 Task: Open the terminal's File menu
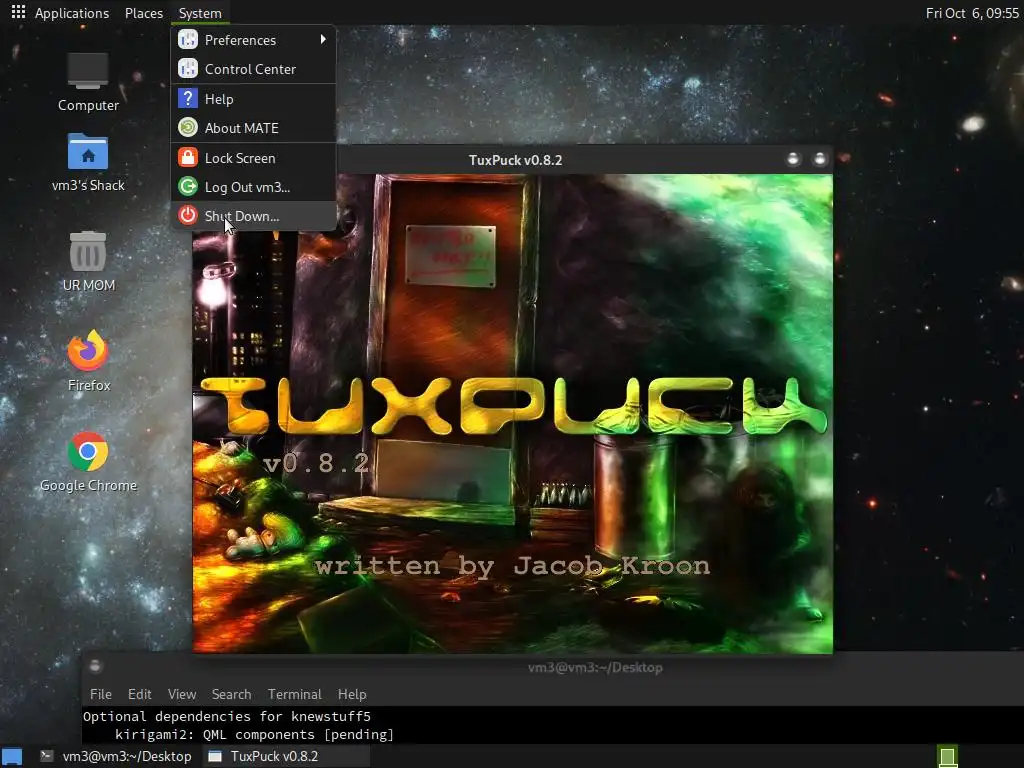(x=101, y=694)
